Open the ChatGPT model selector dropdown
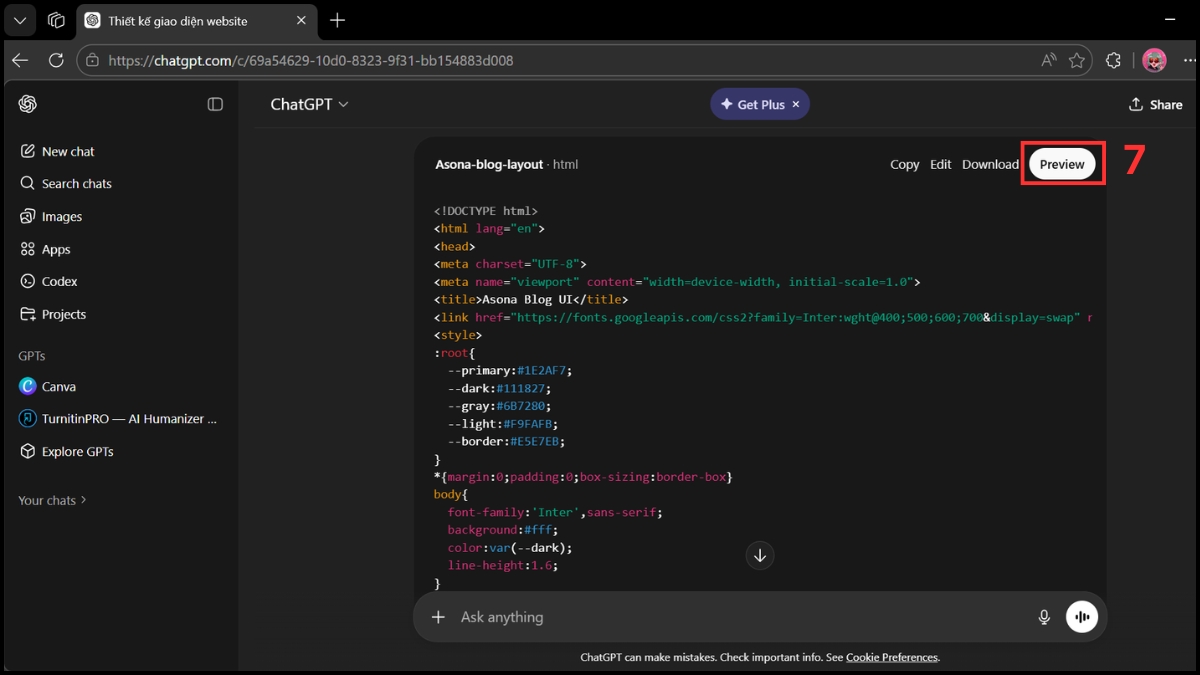The image size is (1200, 675). click(309, 104)
